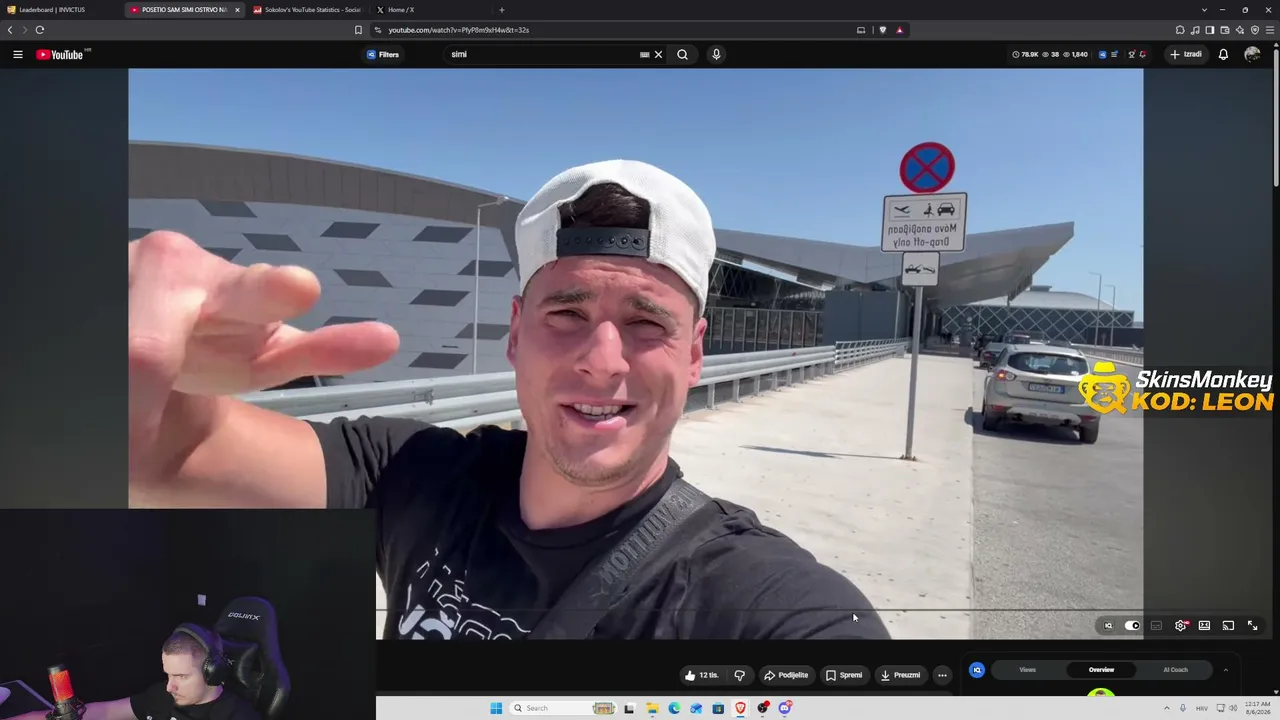Viewport: 1280px width, 720px height.
Task: Open Brave Rewards triangle icon
Action: tap(899, 30)
